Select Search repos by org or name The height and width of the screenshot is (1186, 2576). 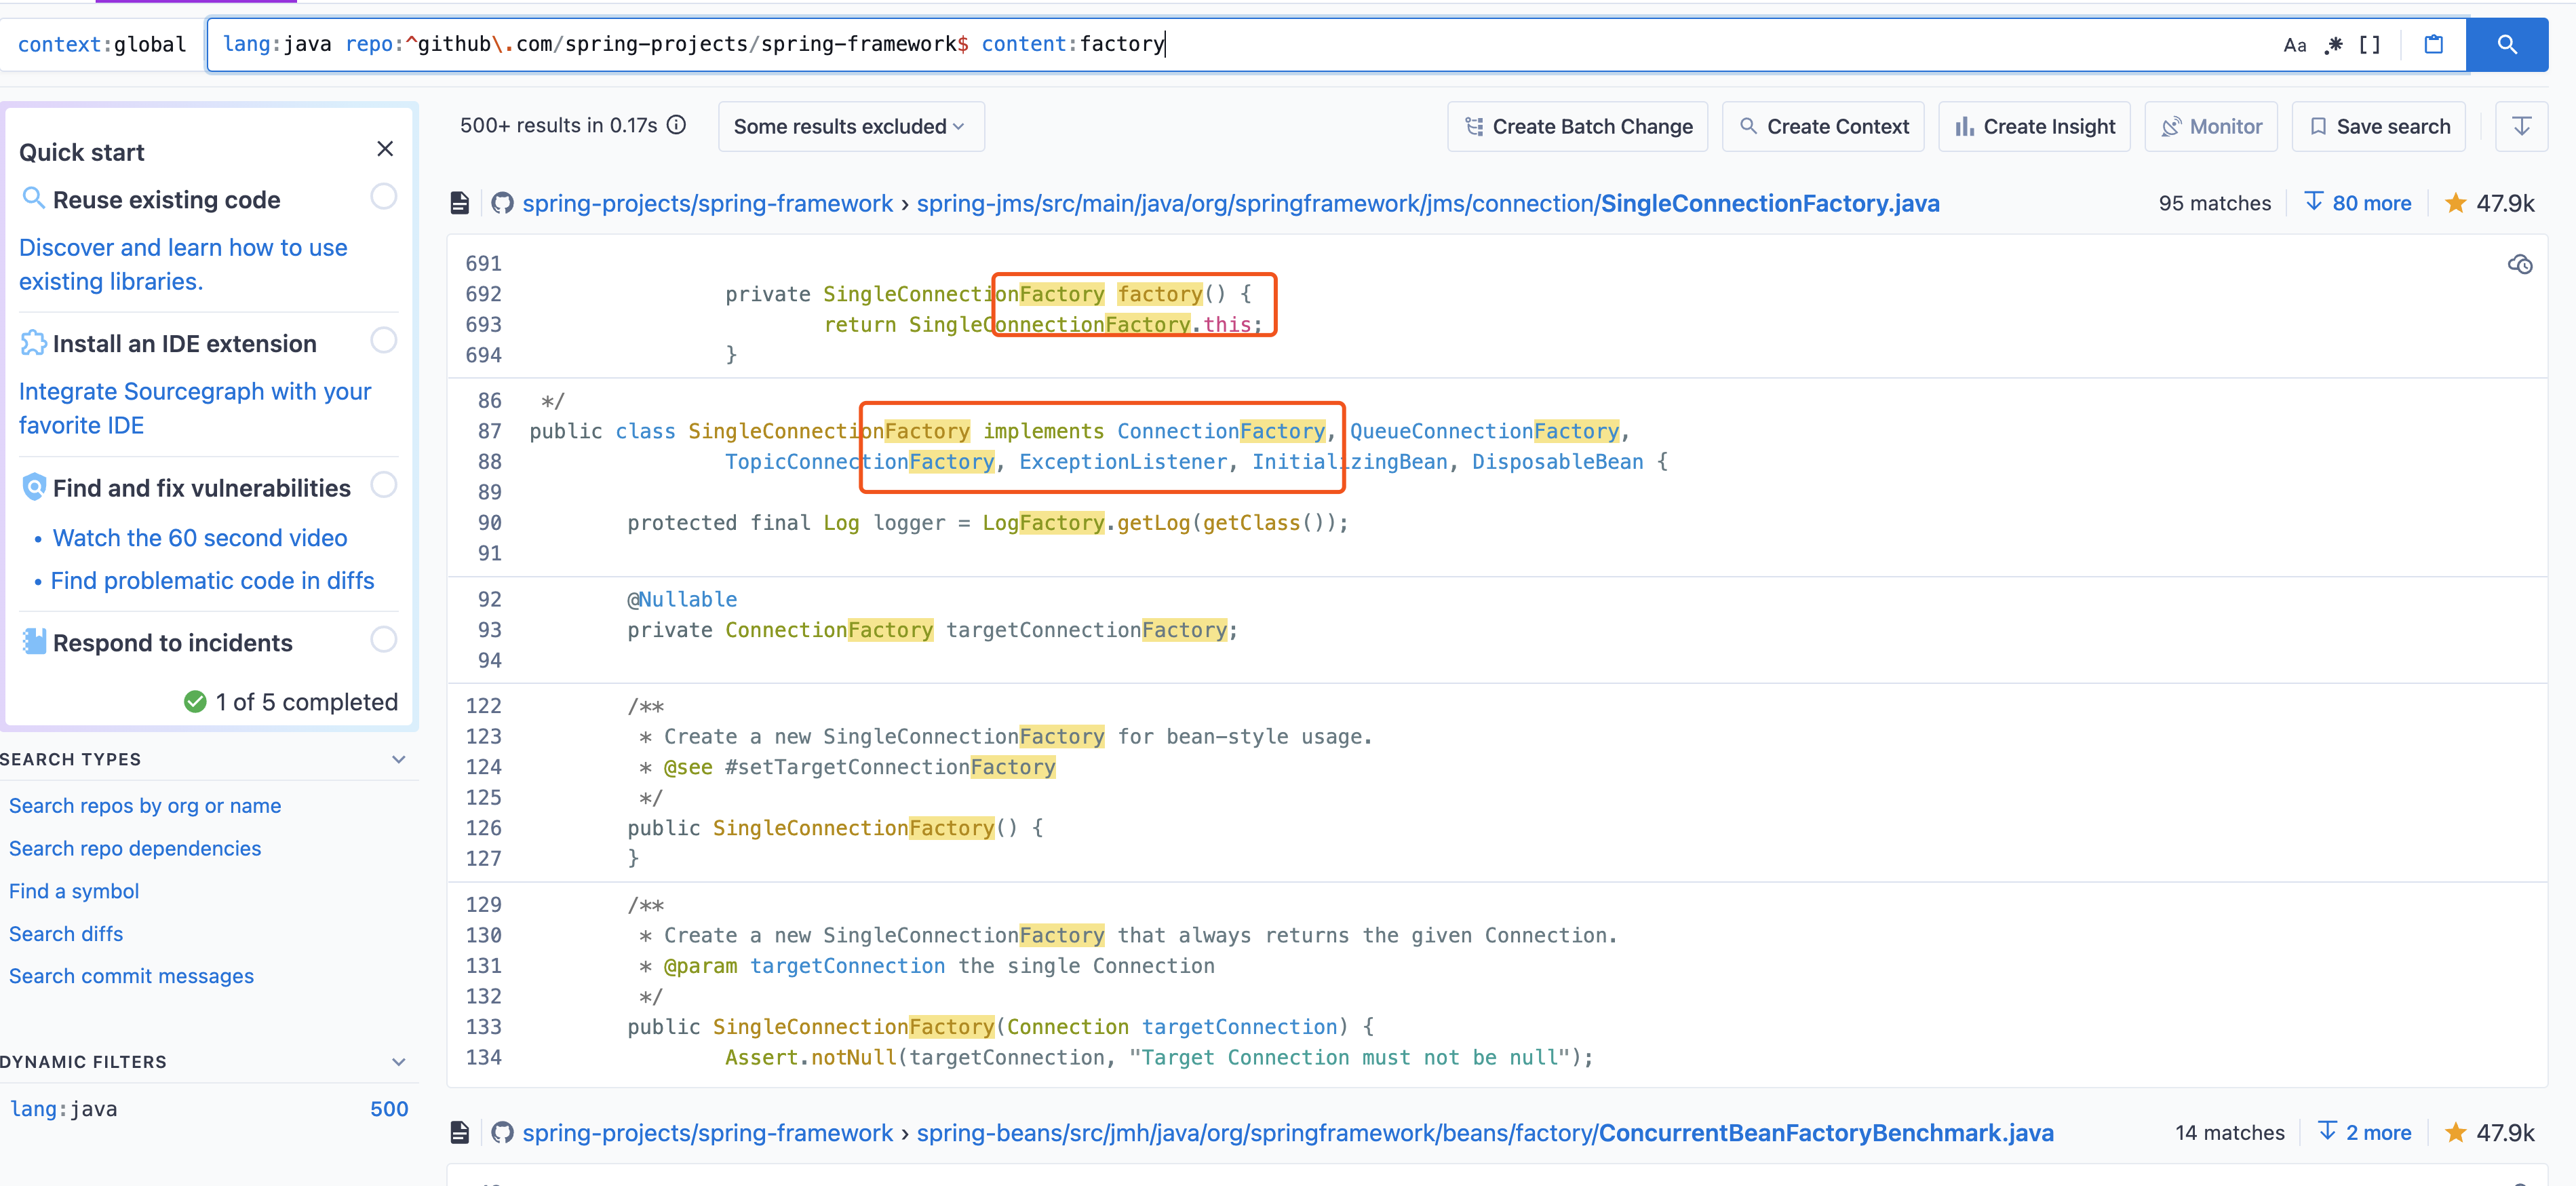[145, 806]
